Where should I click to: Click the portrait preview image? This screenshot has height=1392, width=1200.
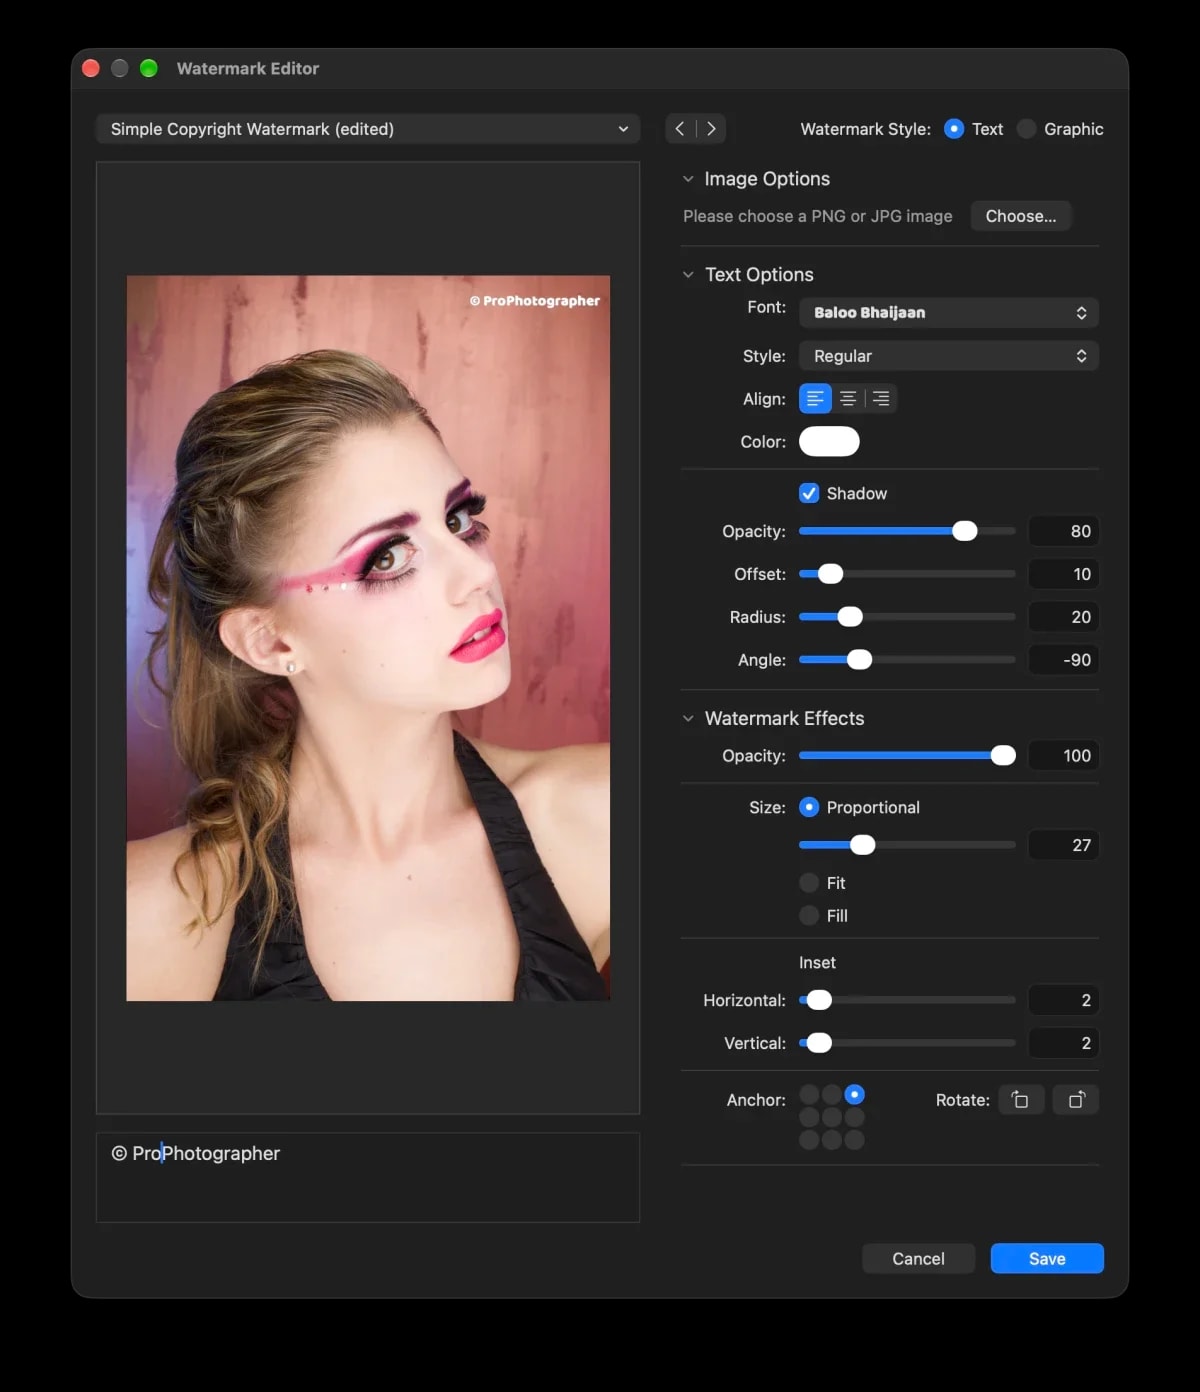point(368,638)
